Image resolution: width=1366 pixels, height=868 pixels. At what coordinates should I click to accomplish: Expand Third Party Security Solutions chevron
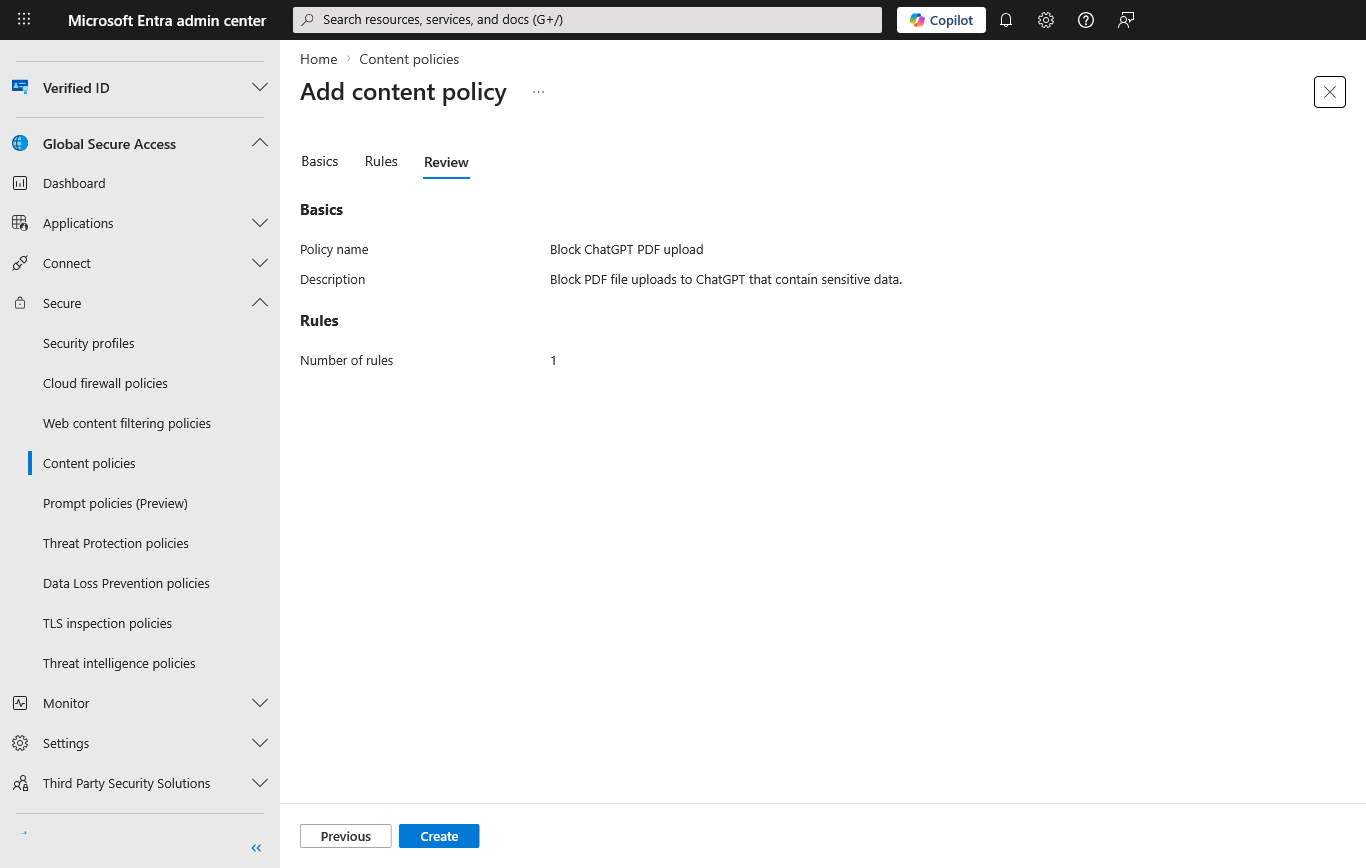pos(260,783)
